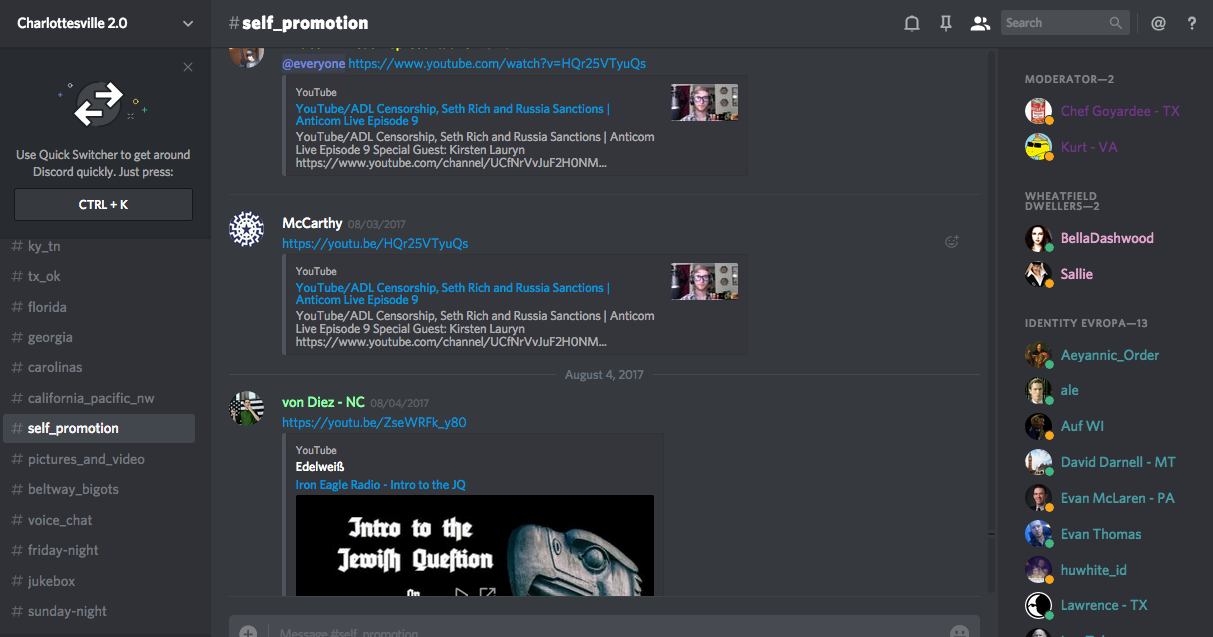Screen dimensions: 1213x637
Task: Open emoji picker in message box
Action: click(x=959, y=631)
